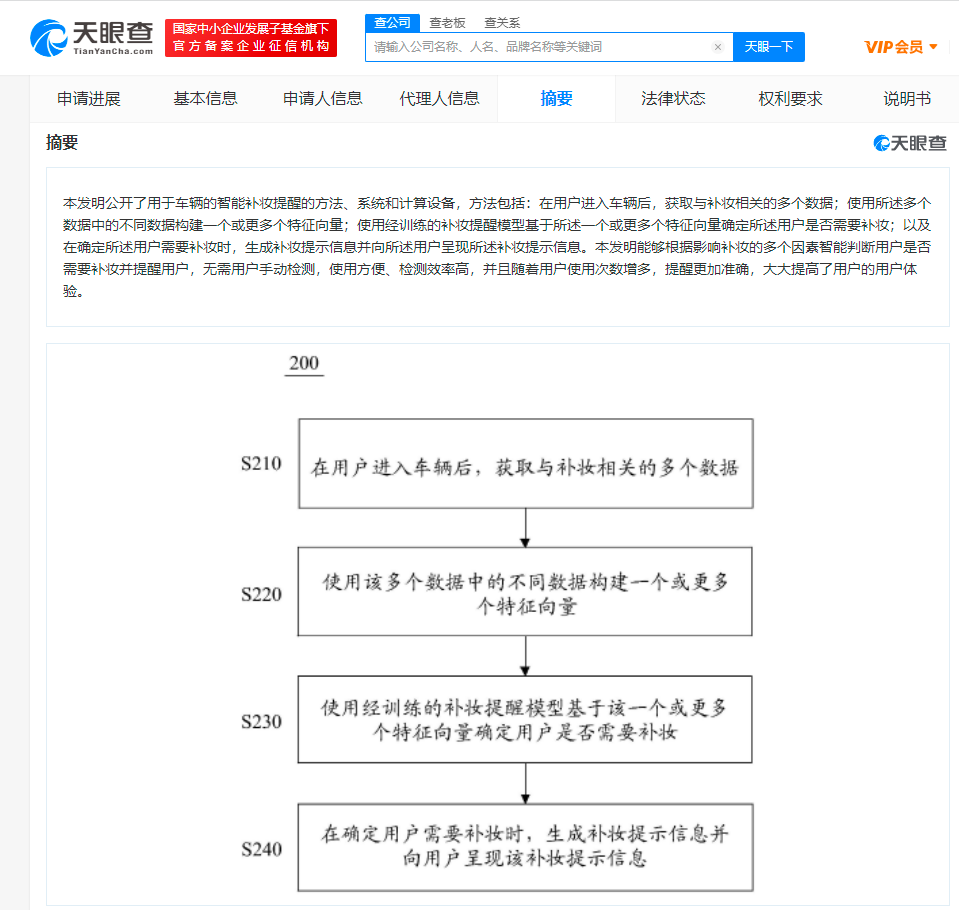The image size is (959, 910).
Task: Click the S230 step label
Action: pos(261,722)
